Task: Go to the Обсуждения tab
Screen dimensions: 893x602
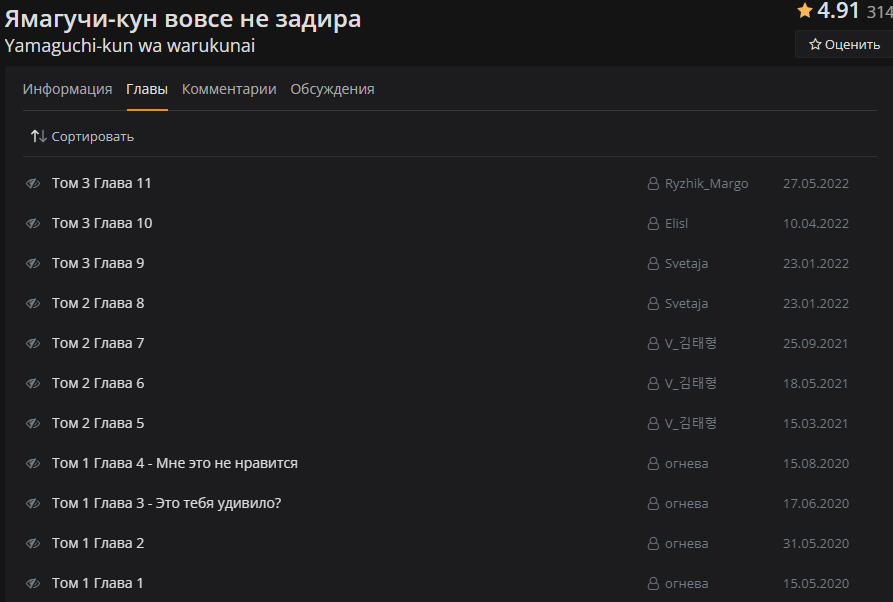Action: (x=332, y=89)
